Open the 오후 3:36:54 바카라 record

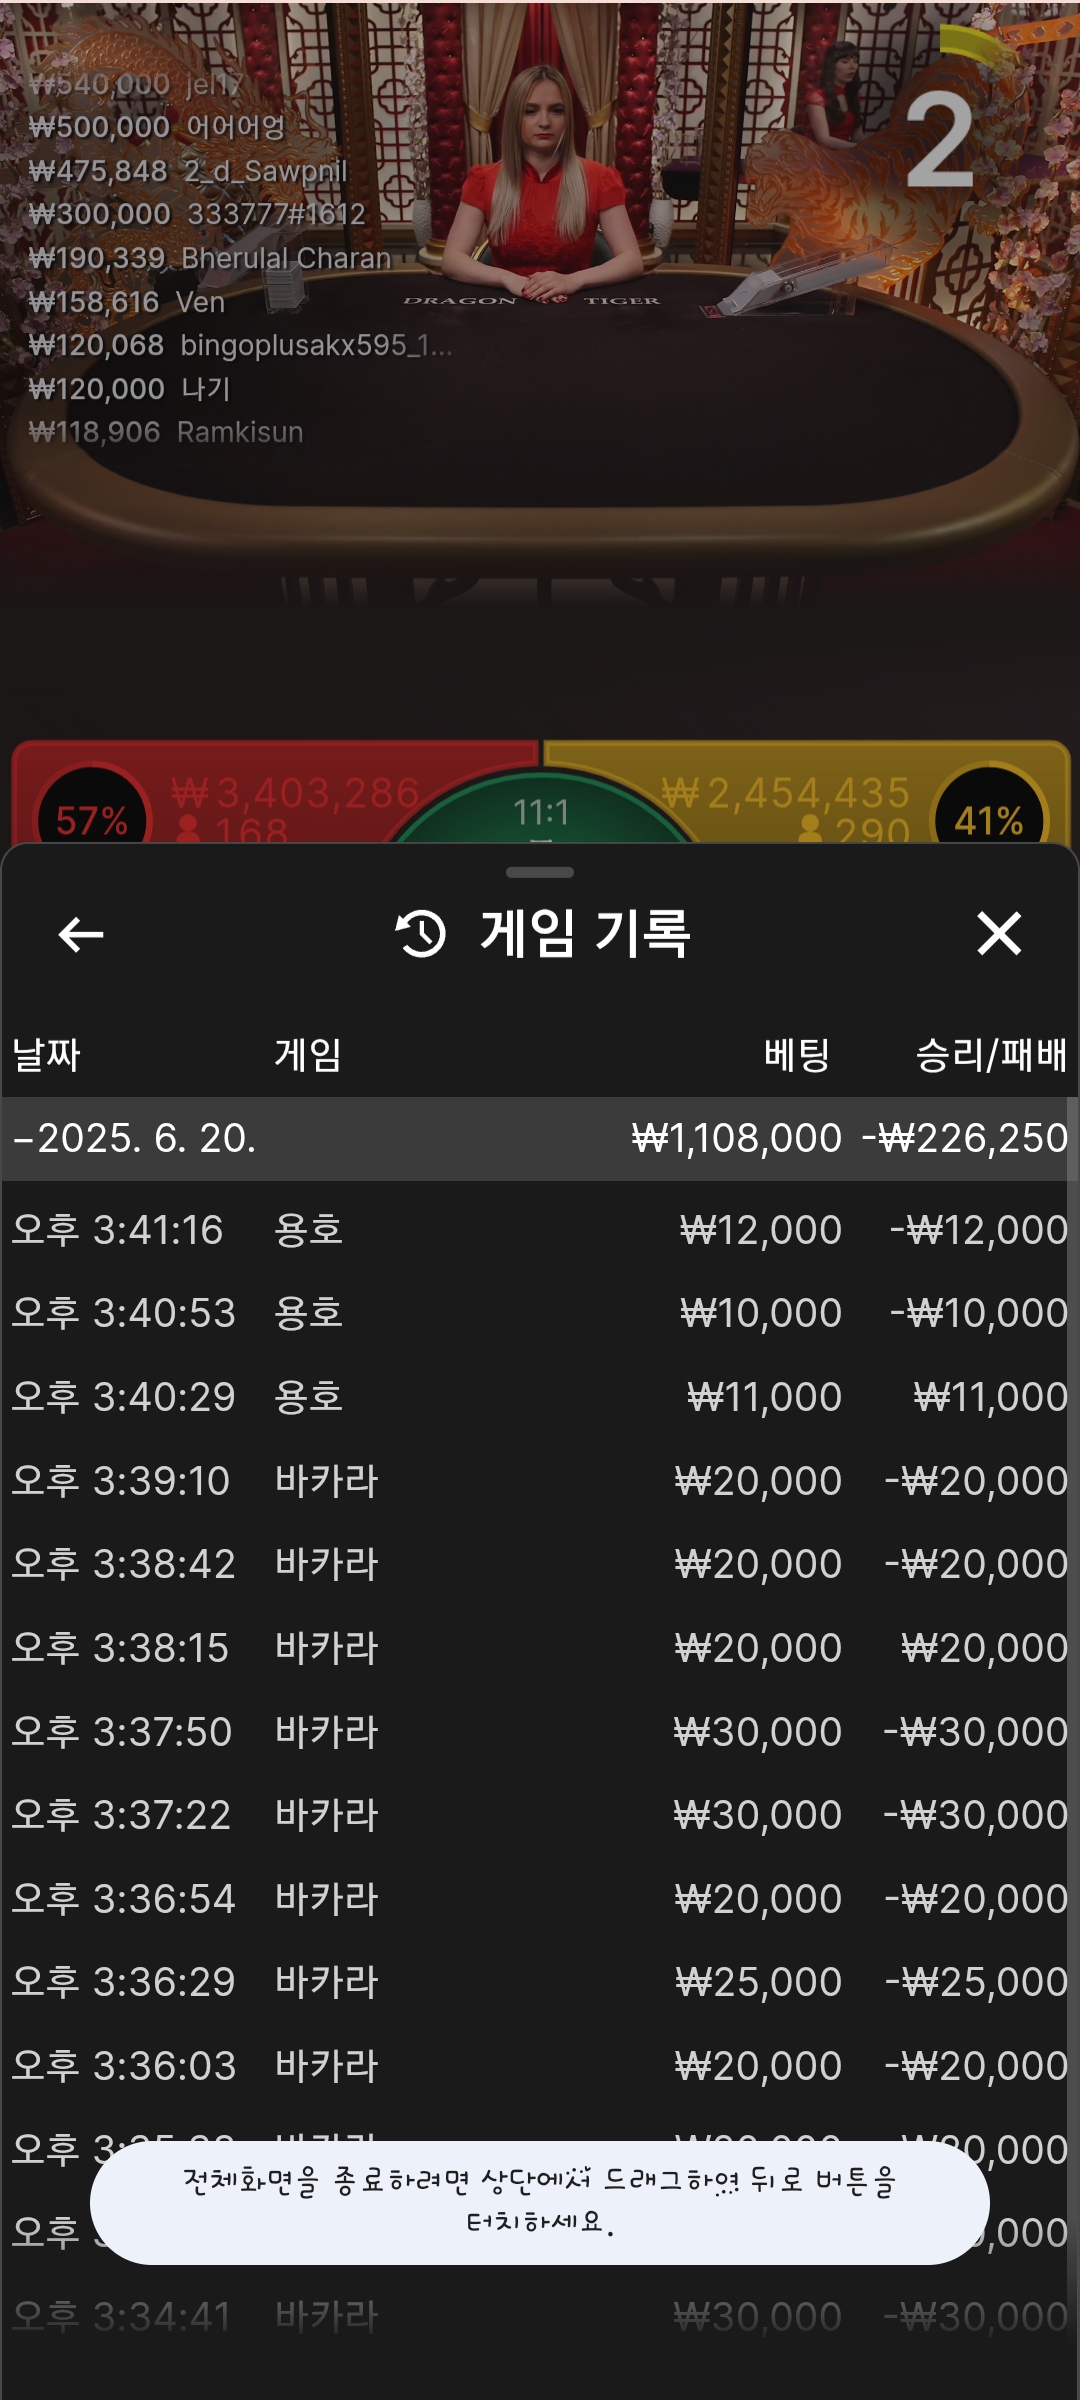tap(540, 1899)
